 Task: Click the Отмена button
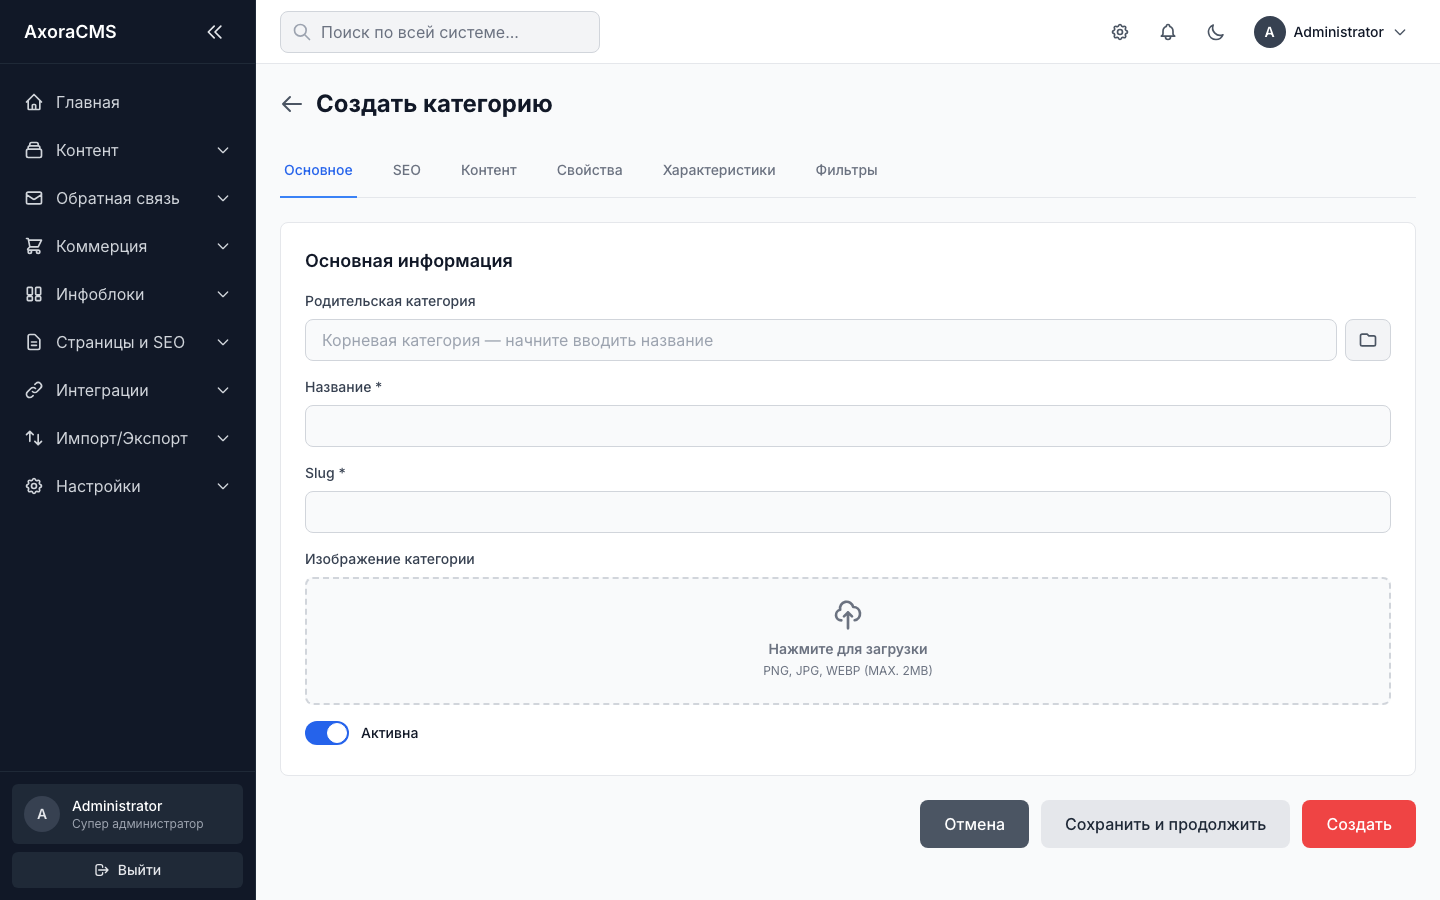click(x=974, y=824)
